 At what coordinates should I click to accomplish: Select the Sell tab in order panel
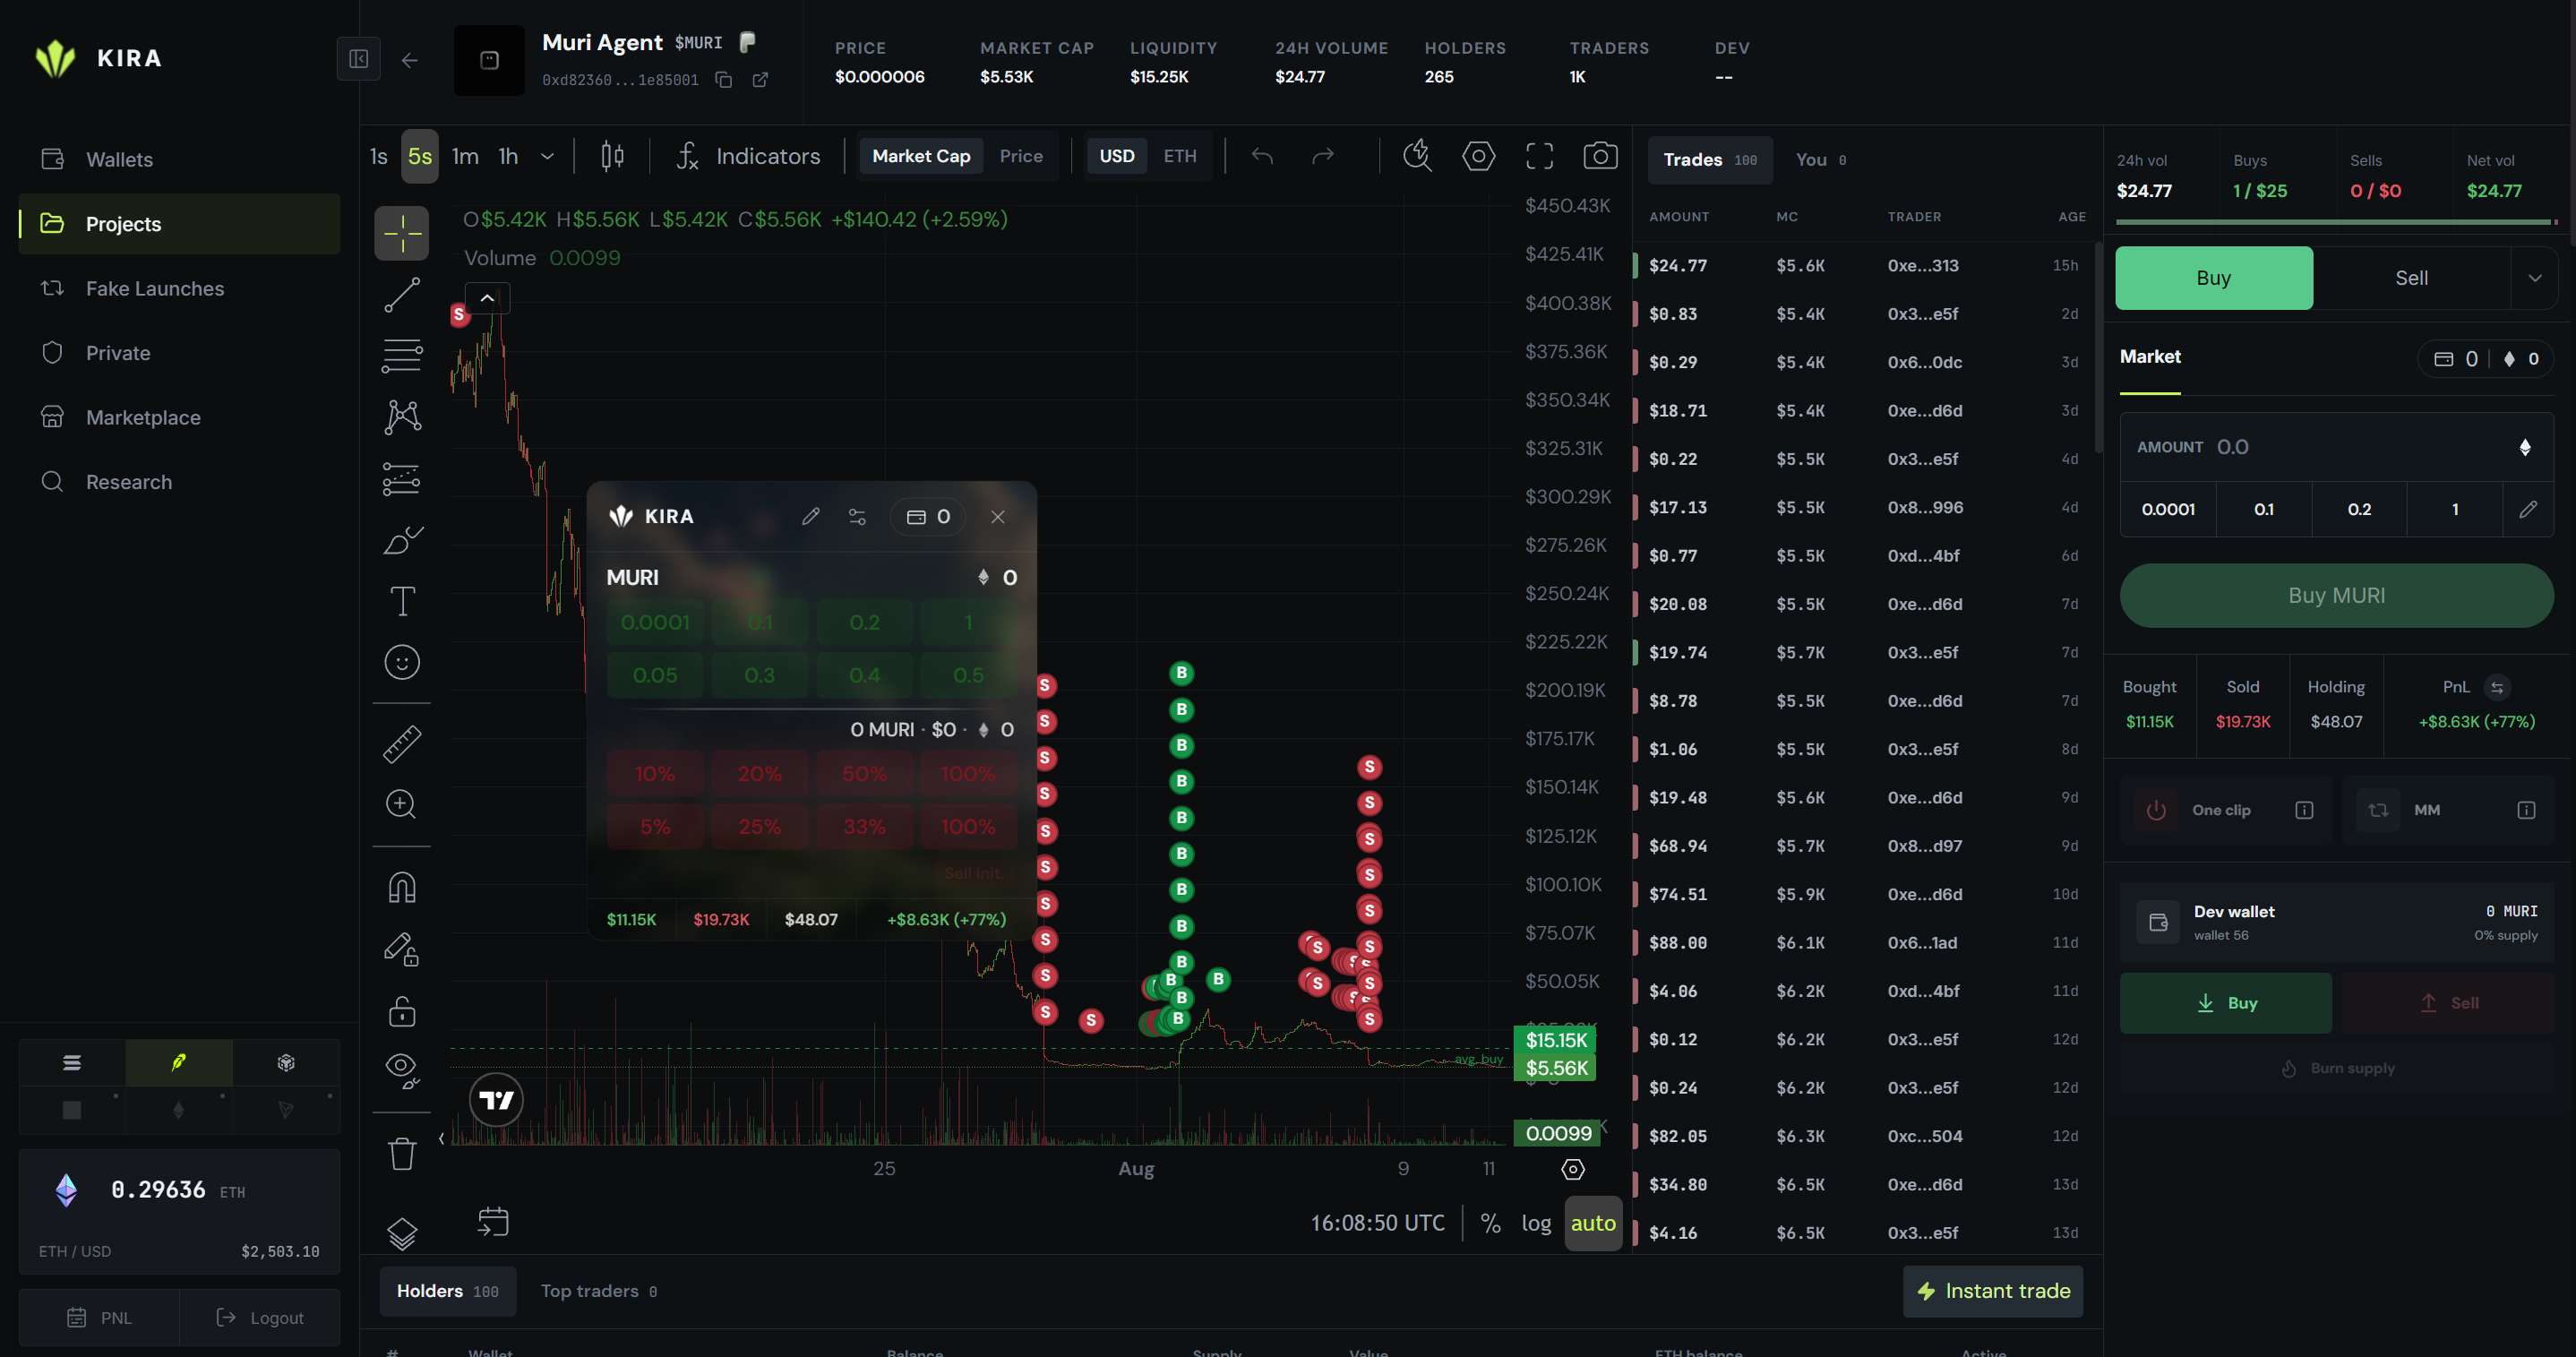2411,278
